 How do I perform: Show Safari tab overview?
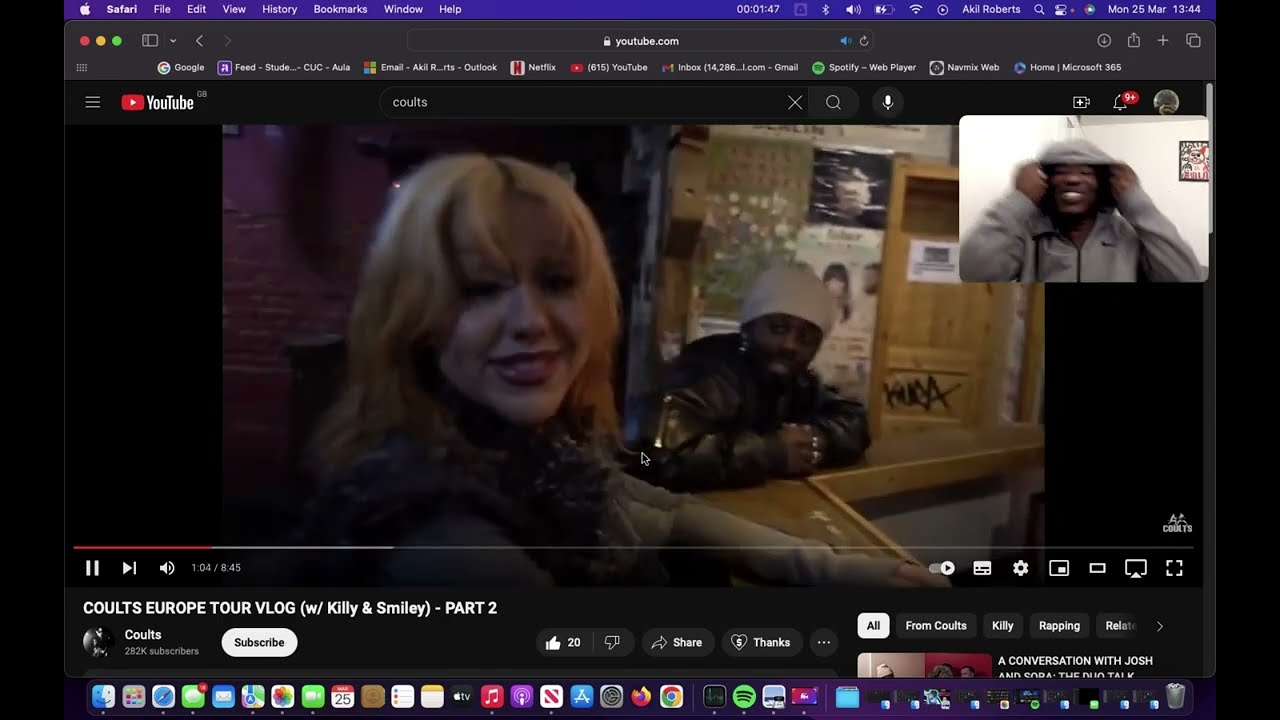point(1193,41)
